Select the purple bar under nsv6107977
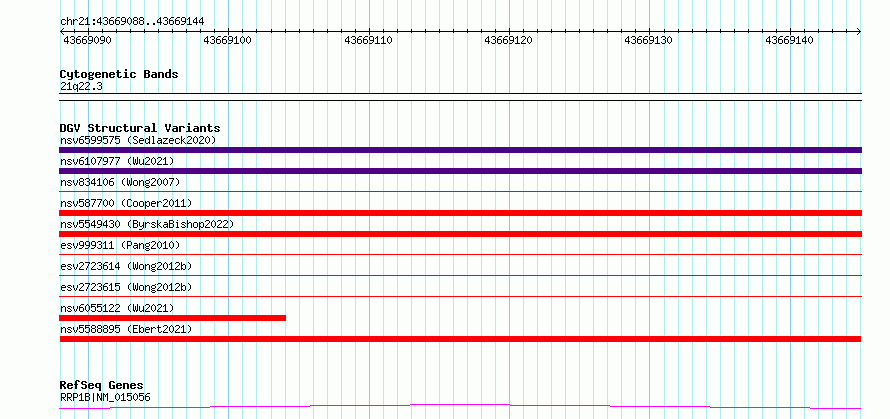 pyautogui.click(x=460, y=171)
